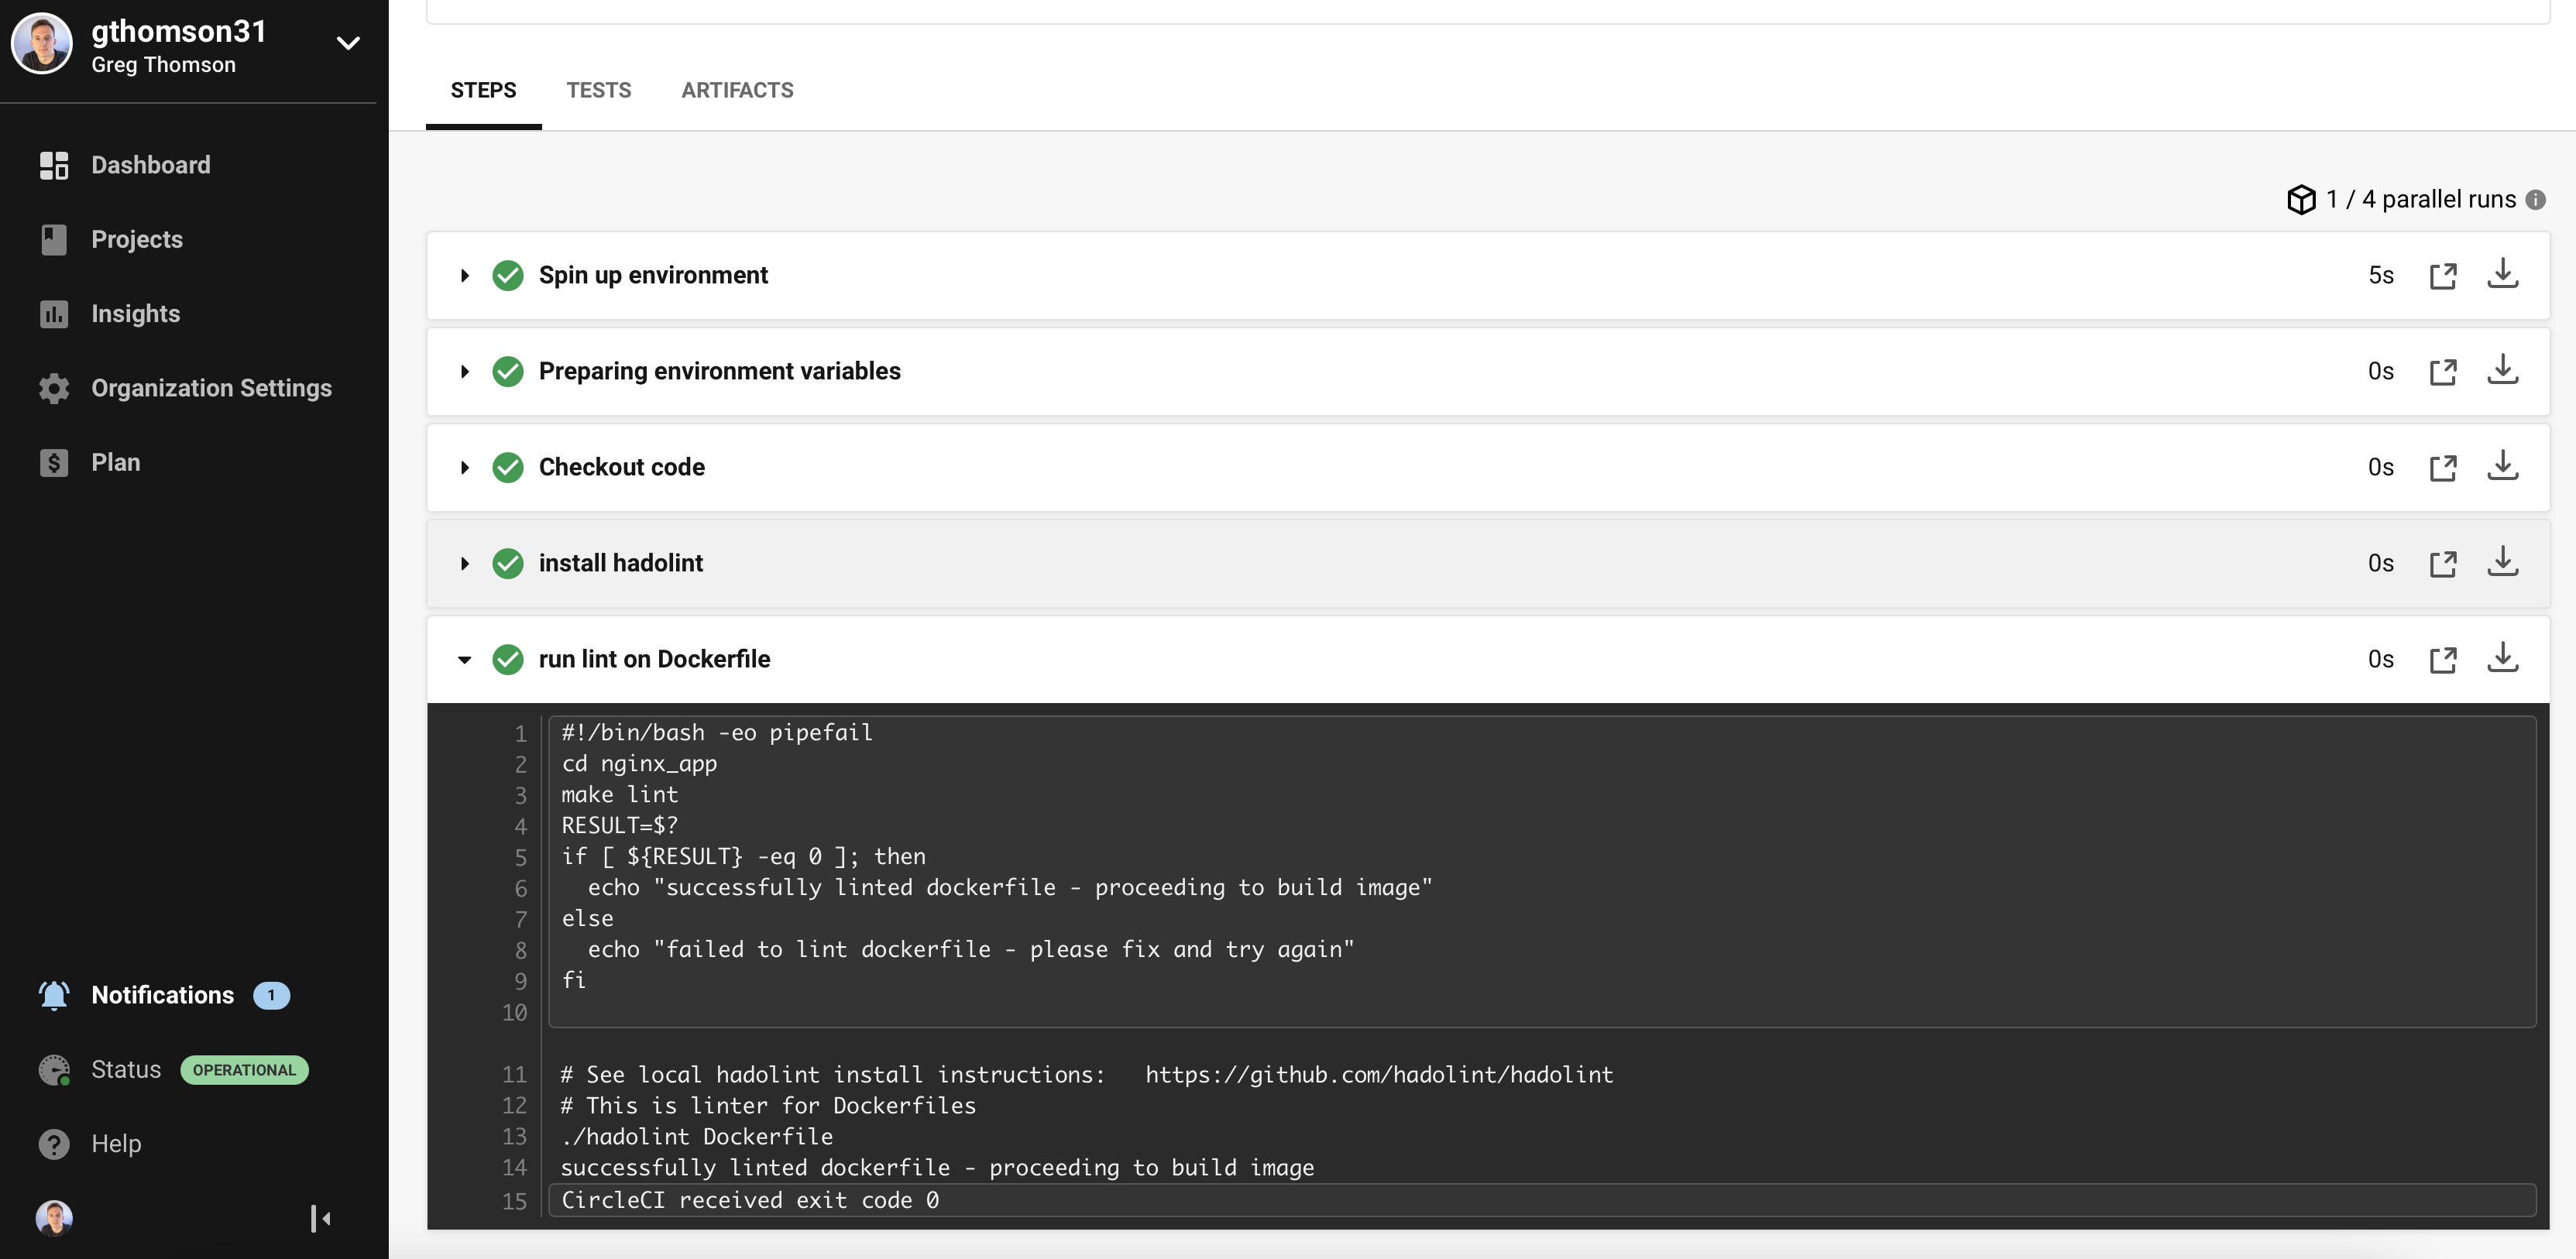Screen dimensions: 2576x1259
Task: Open the Dashboard from the sidebar
Action: (x=150, y=165)
